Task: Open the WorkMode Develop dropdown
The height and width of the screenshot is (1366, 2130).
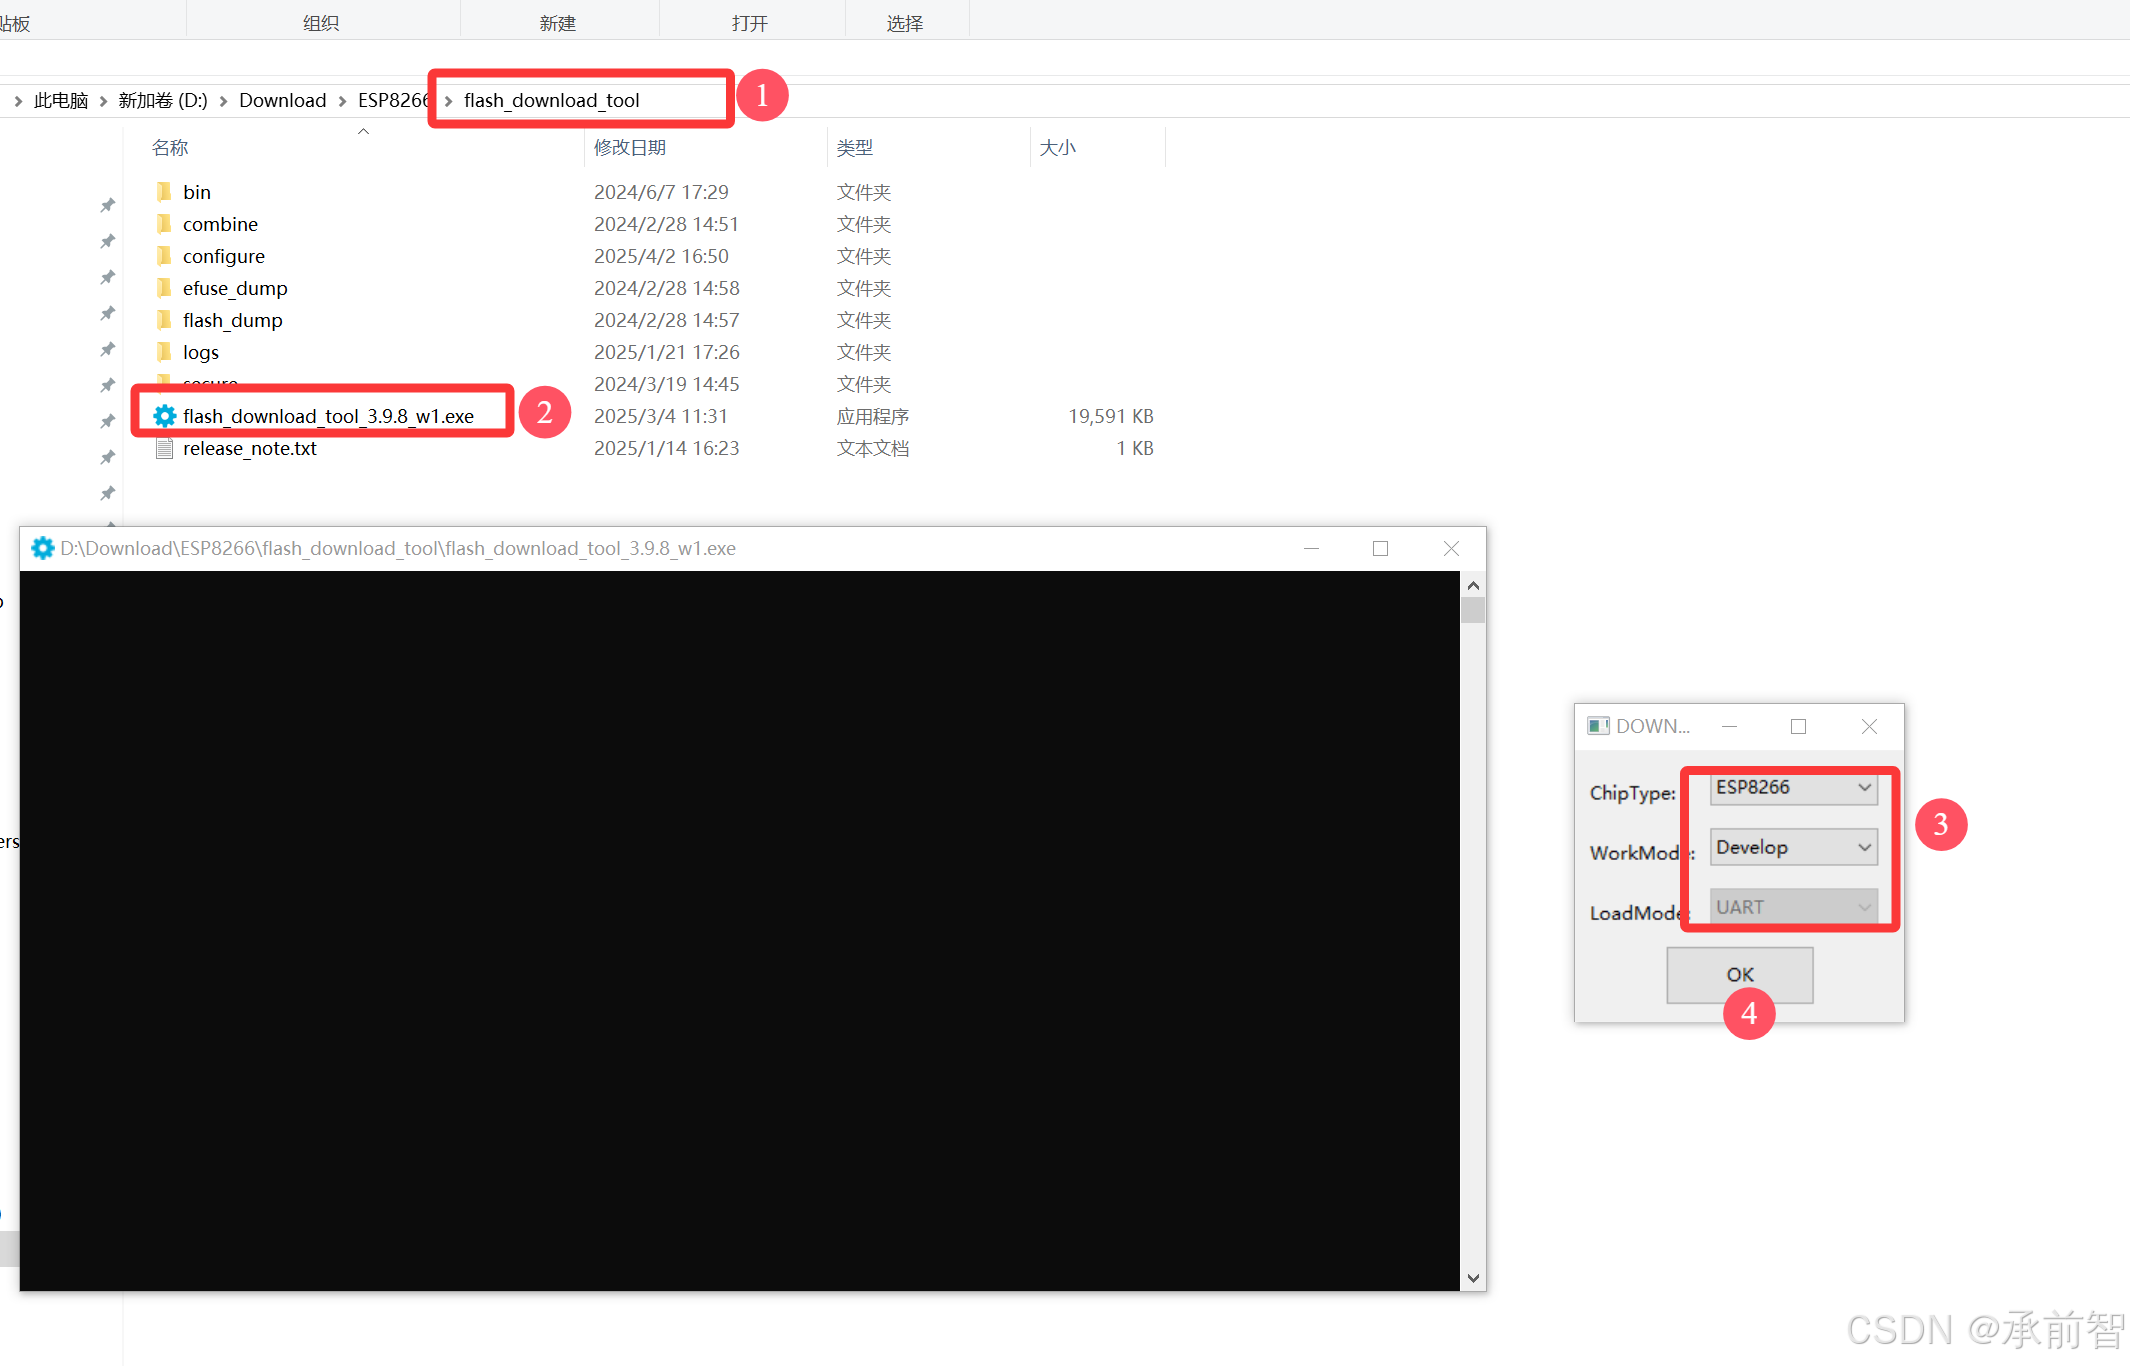Action: coord(1793,847)
